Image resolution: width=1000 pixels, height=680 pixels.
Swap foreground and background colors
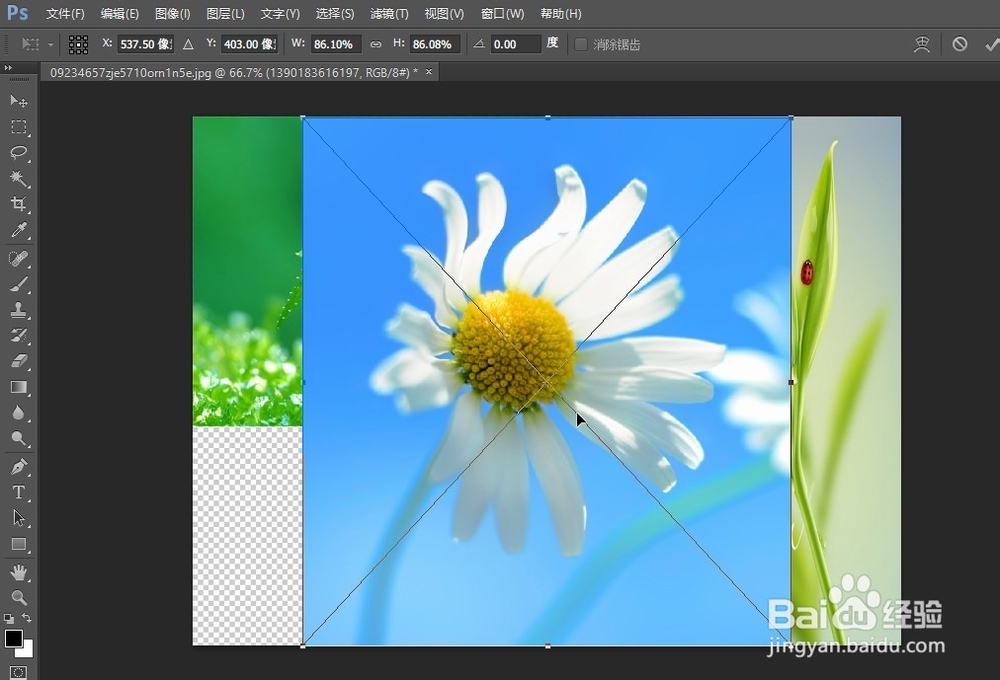point(27,618)
